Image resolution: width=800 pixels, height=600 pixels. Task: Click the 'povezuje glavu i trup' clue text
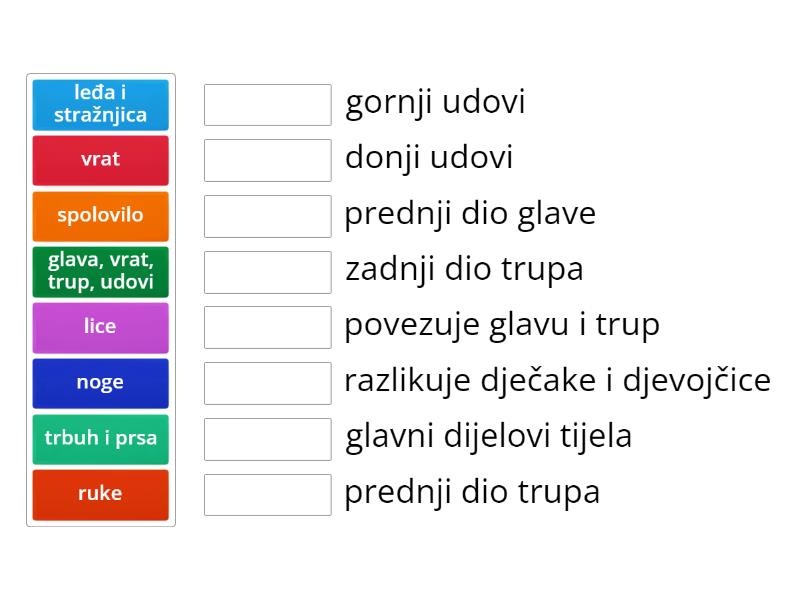499,324
